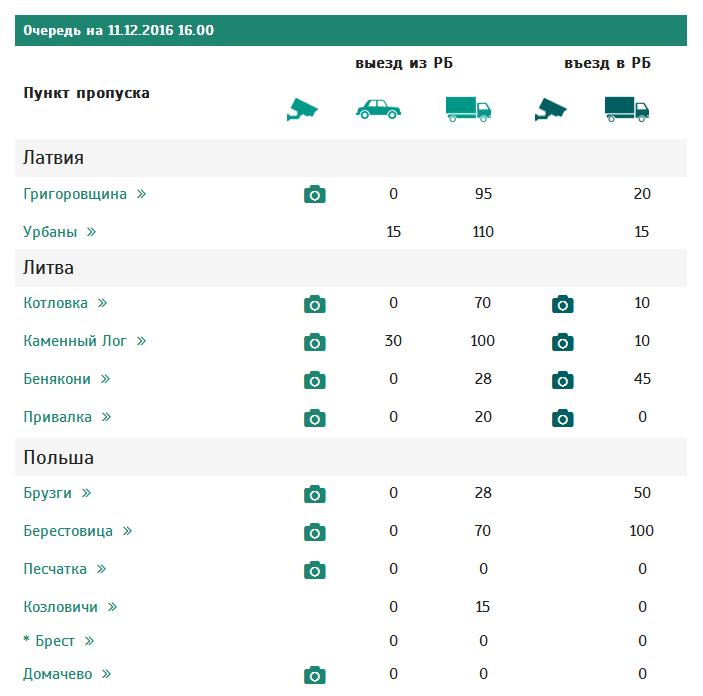The image size is (703, 696).
Task: Open the Урбаны checkpoint link
Action: (x=50, y=232)
